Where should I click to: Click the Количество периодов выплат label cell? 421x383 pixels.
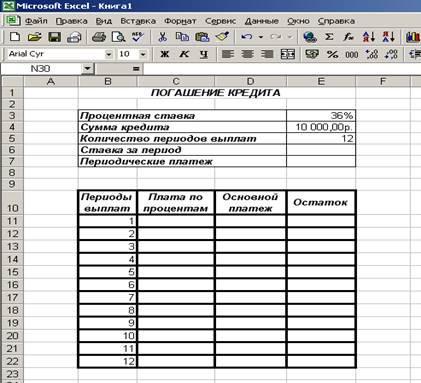(x=182, y=138)
